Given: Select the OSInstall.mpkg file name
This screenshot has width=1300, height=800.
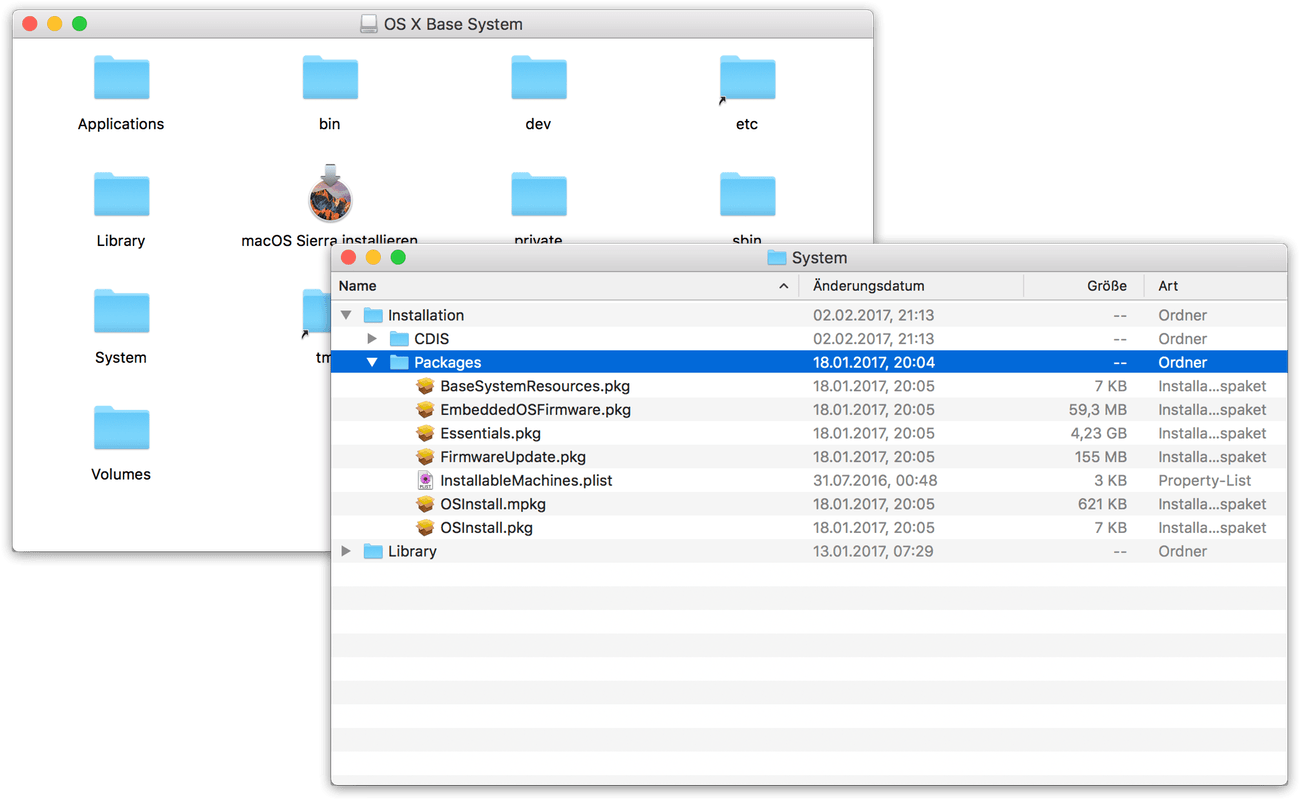Looking at the screenshot, I should point(493,504).
